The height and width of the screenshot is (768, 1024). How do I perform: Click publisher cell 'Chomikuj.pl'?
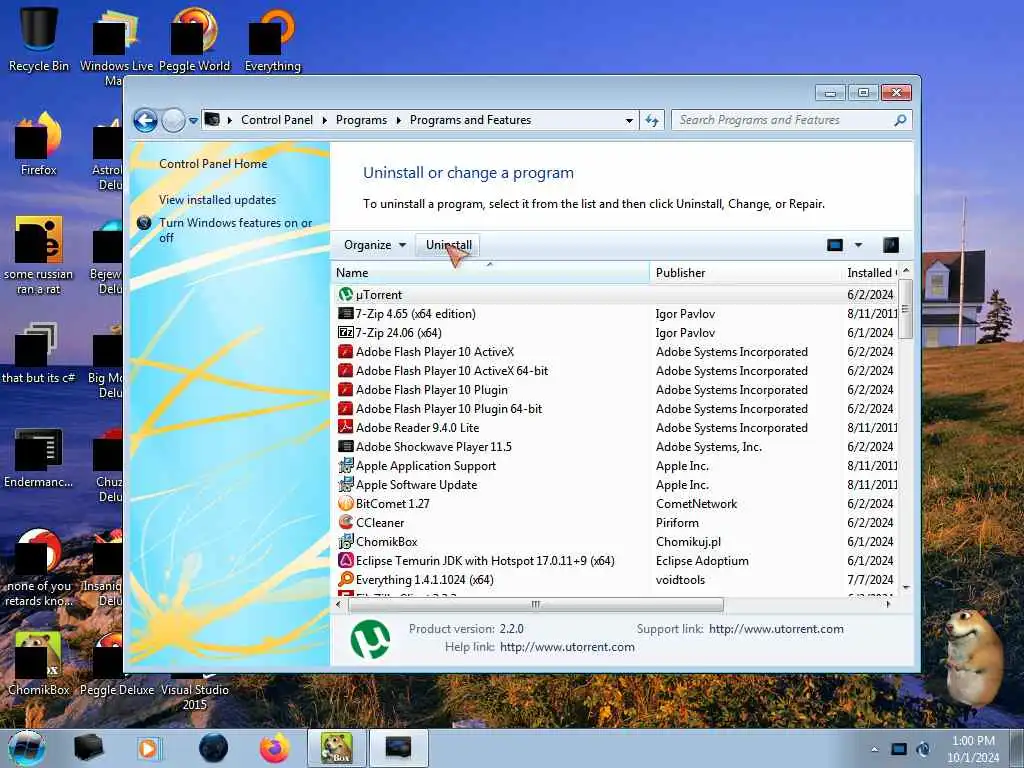(688, 541)
